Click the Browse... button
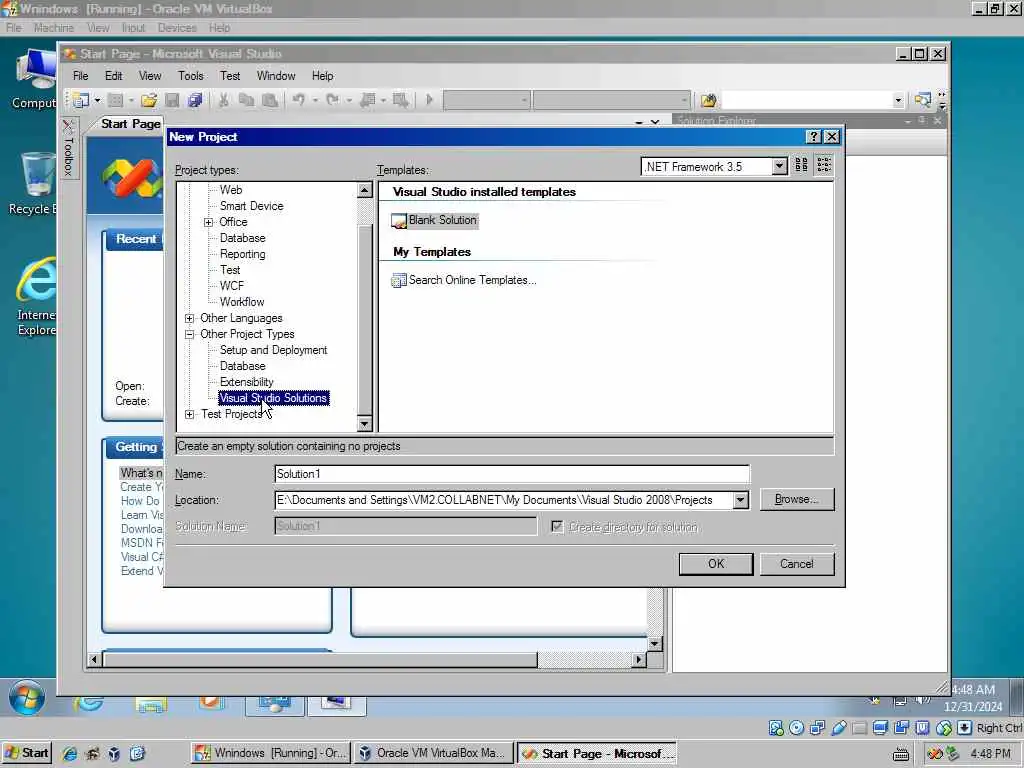1024x768 pixels. pos(797,500)
